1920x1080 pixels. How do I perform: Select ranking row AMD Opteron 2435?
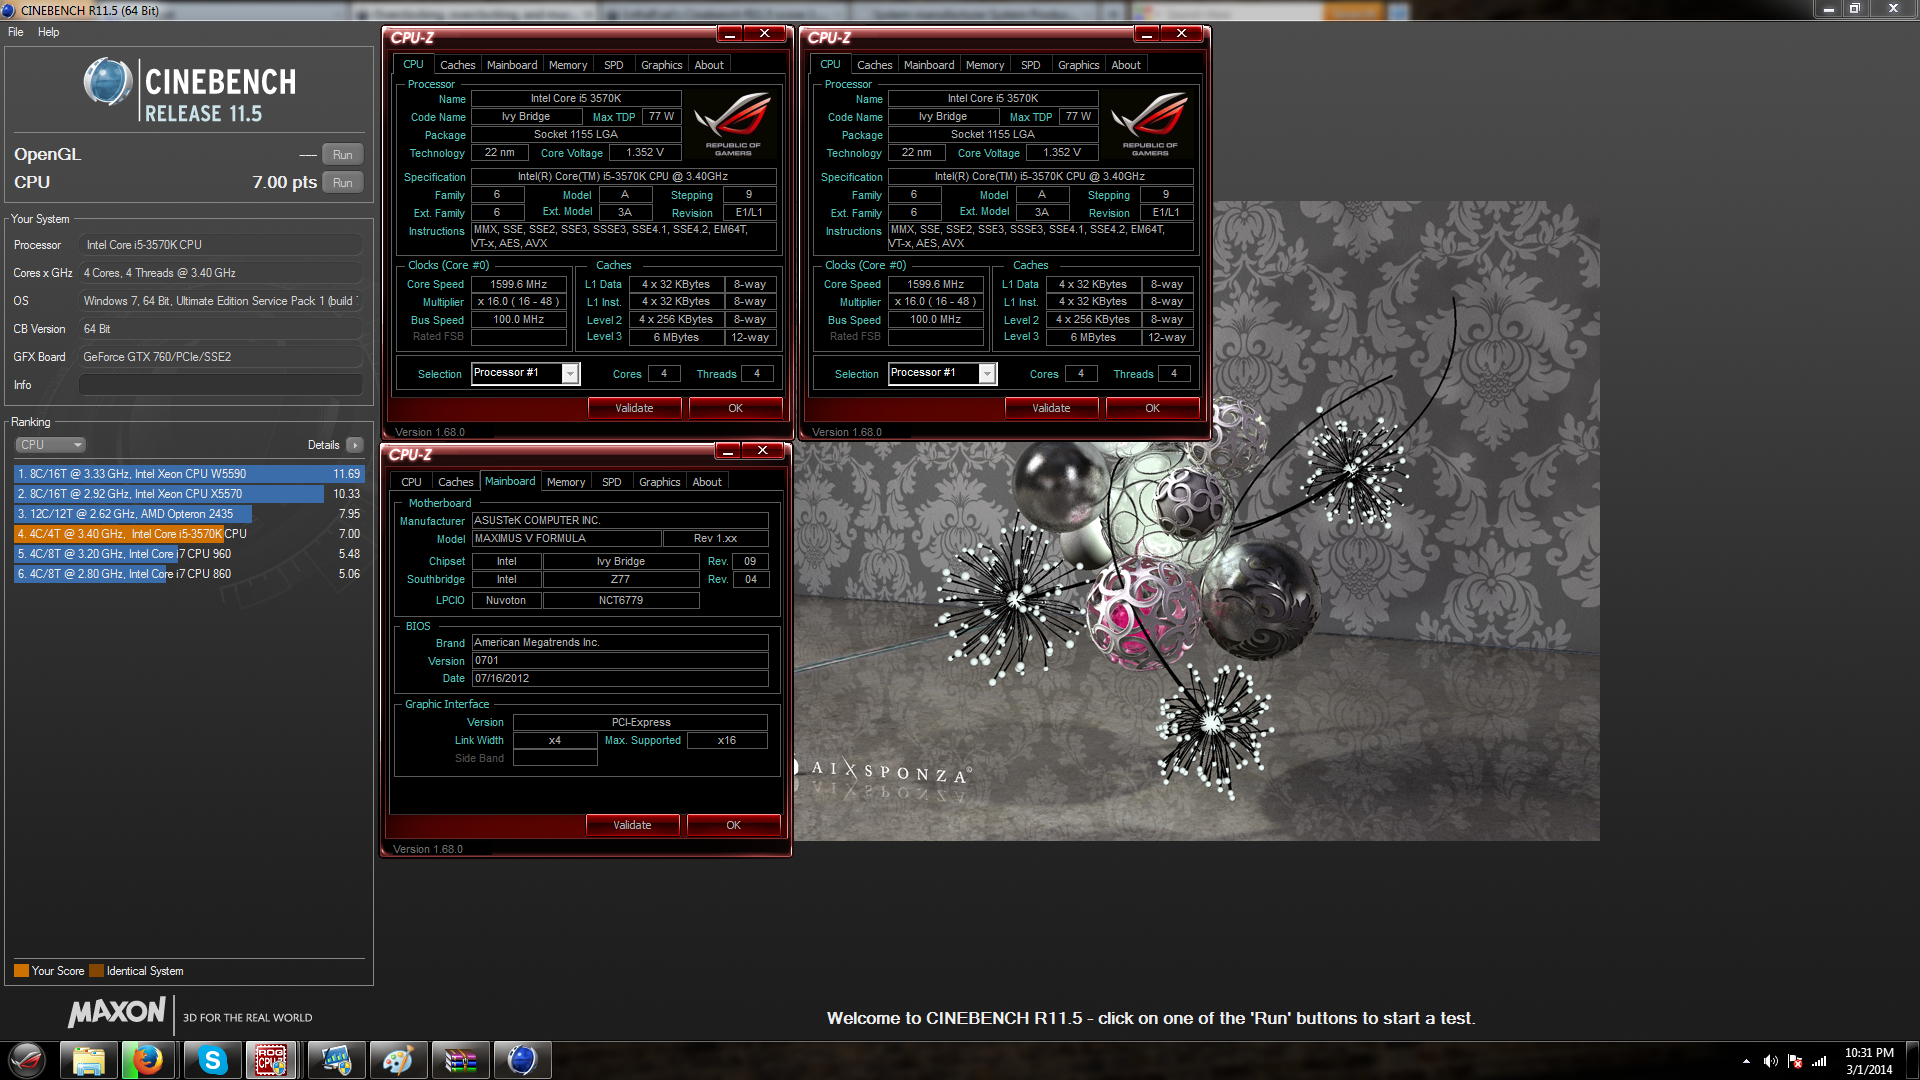189,514
